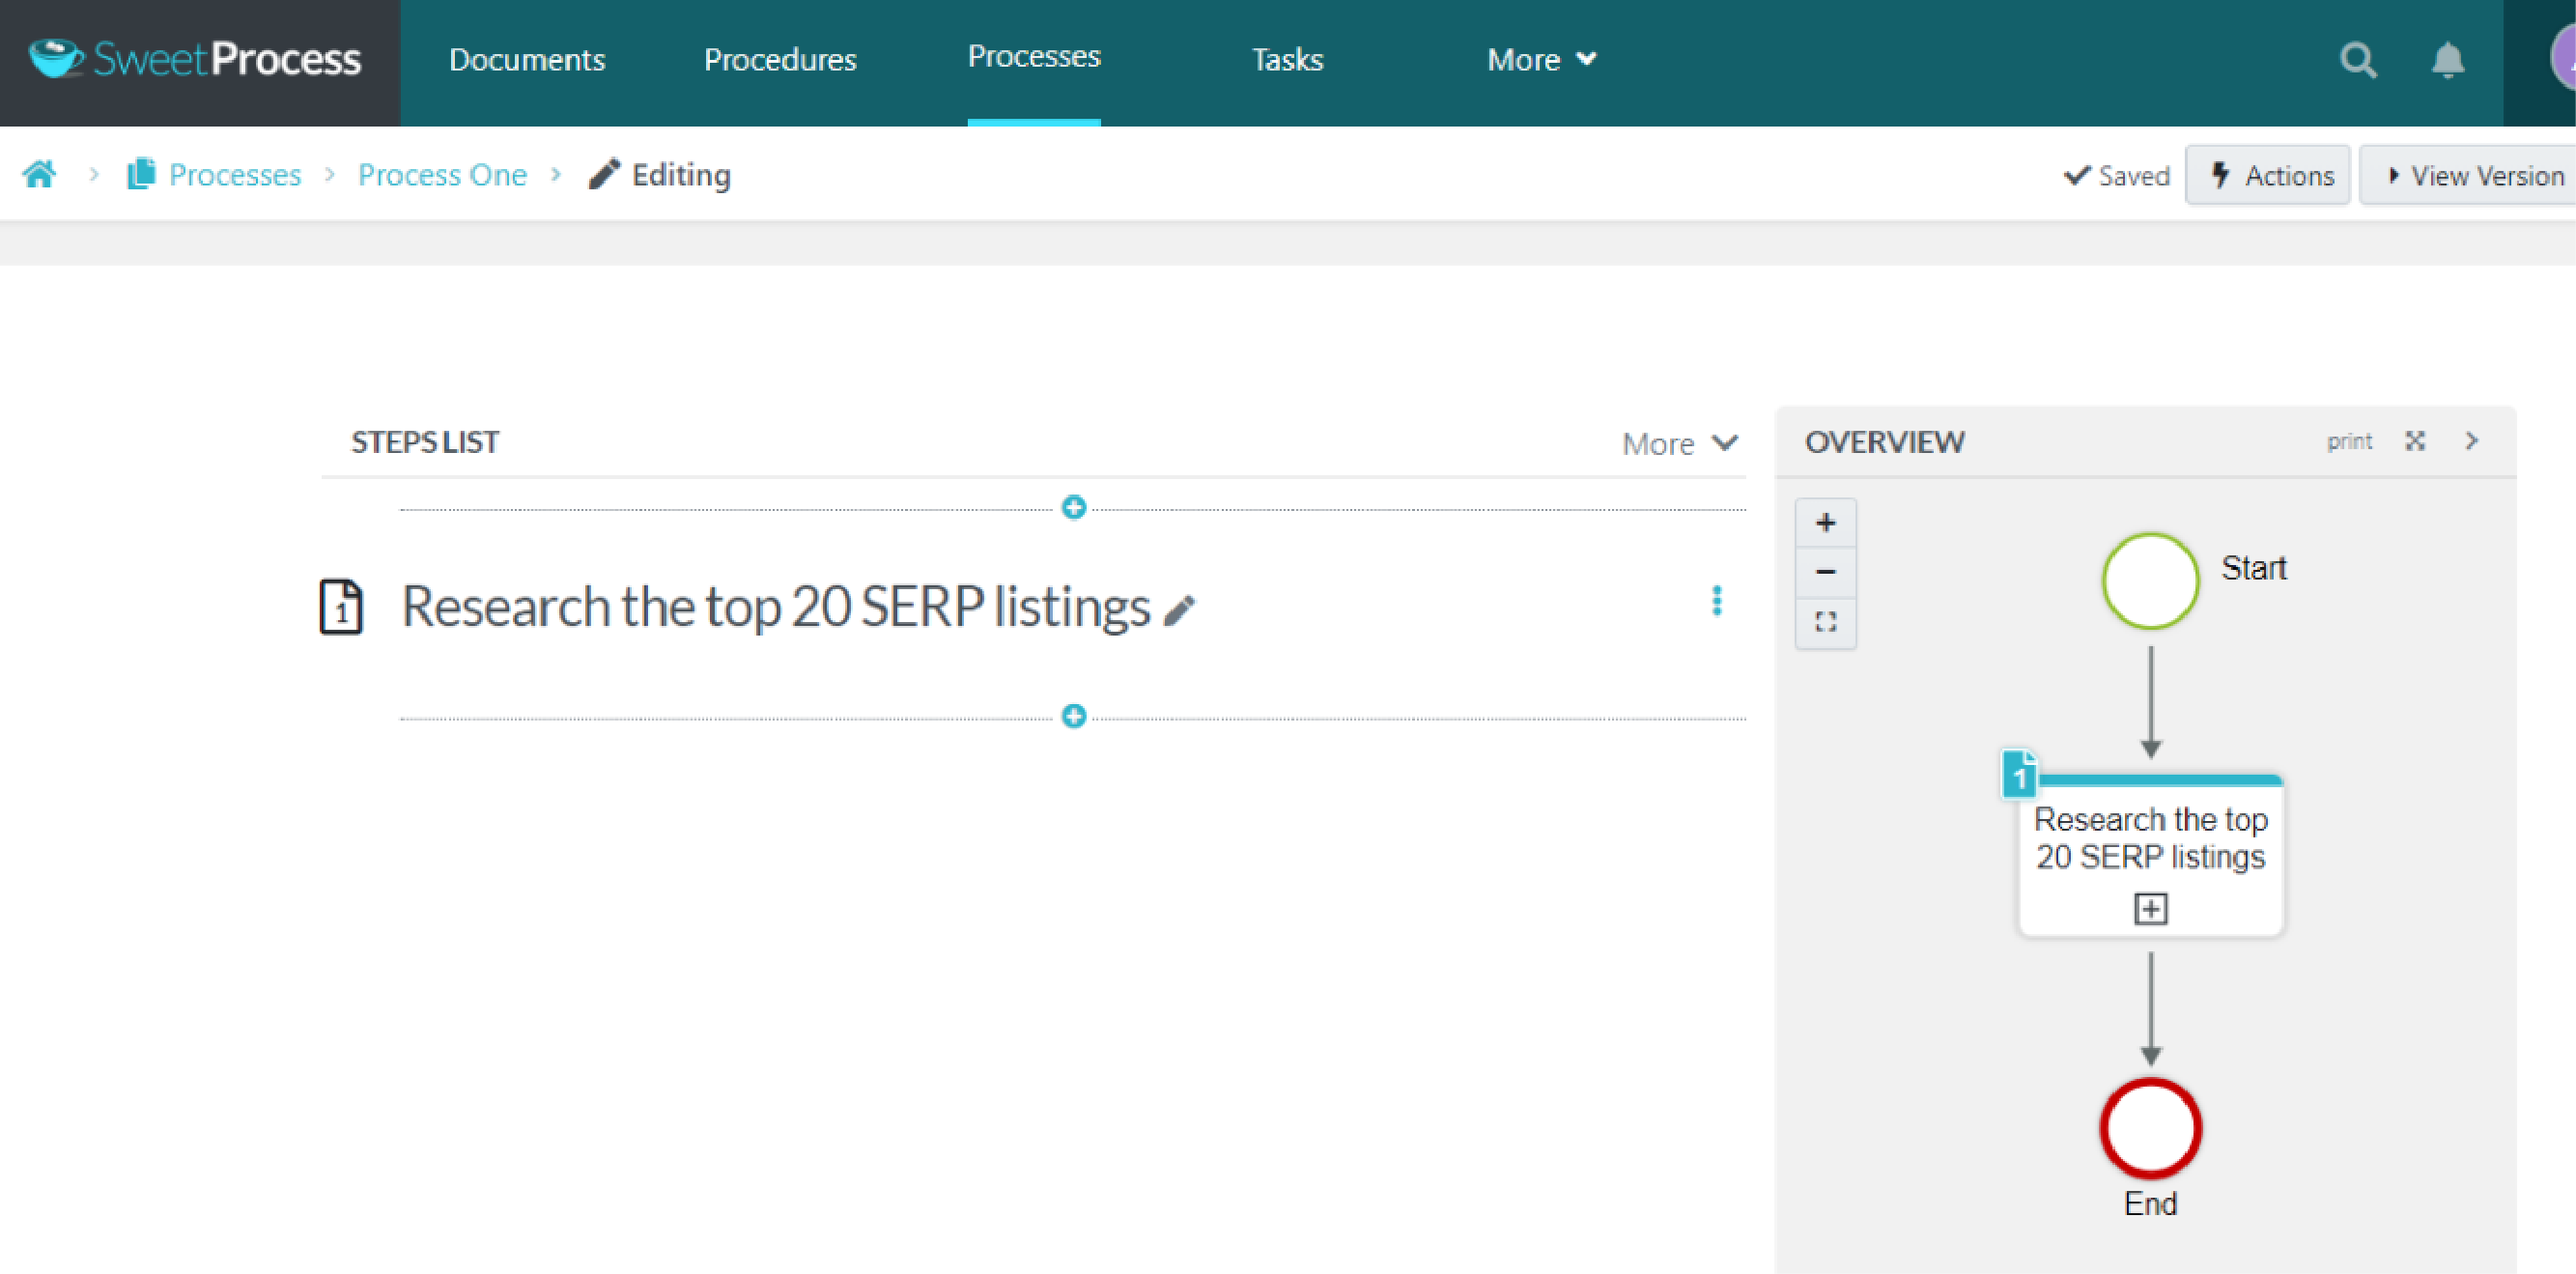The width and height of the screenshot is (2576, 1274).
Task: Expand the Steps List More dropdown
Action: click(x=1680, y=443)
